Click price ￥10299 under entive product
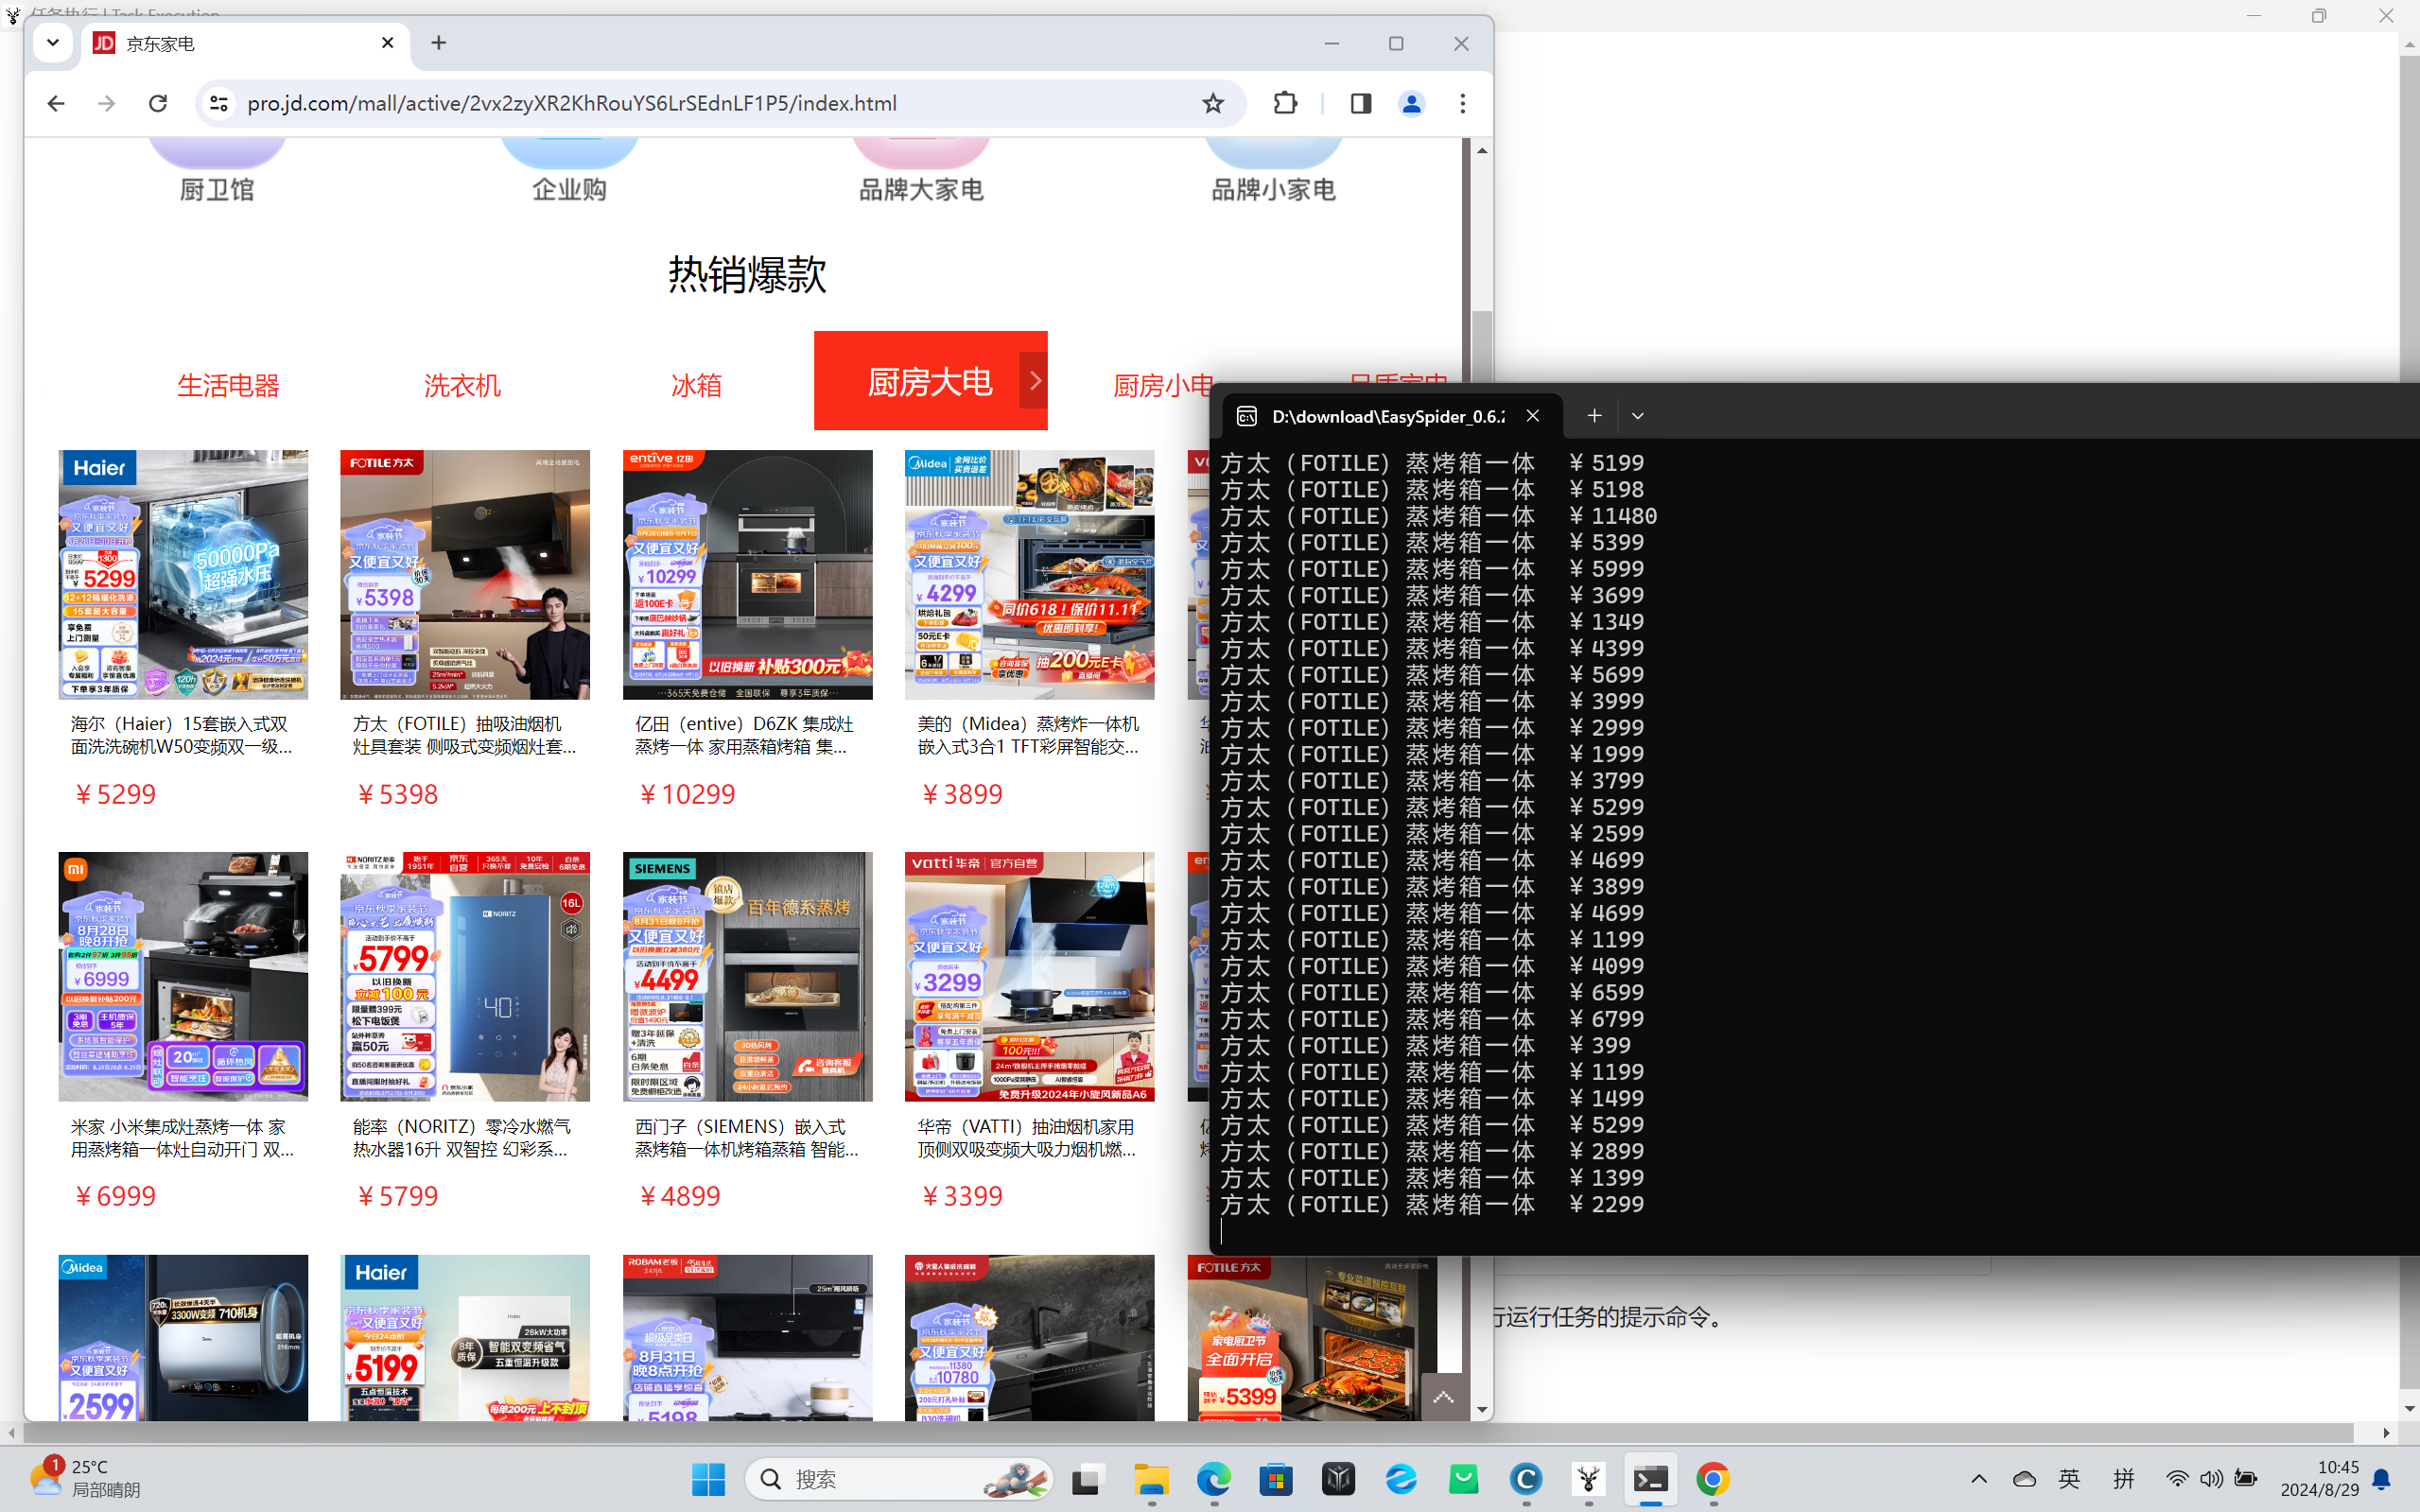2420x1512 pixels. 687,794
